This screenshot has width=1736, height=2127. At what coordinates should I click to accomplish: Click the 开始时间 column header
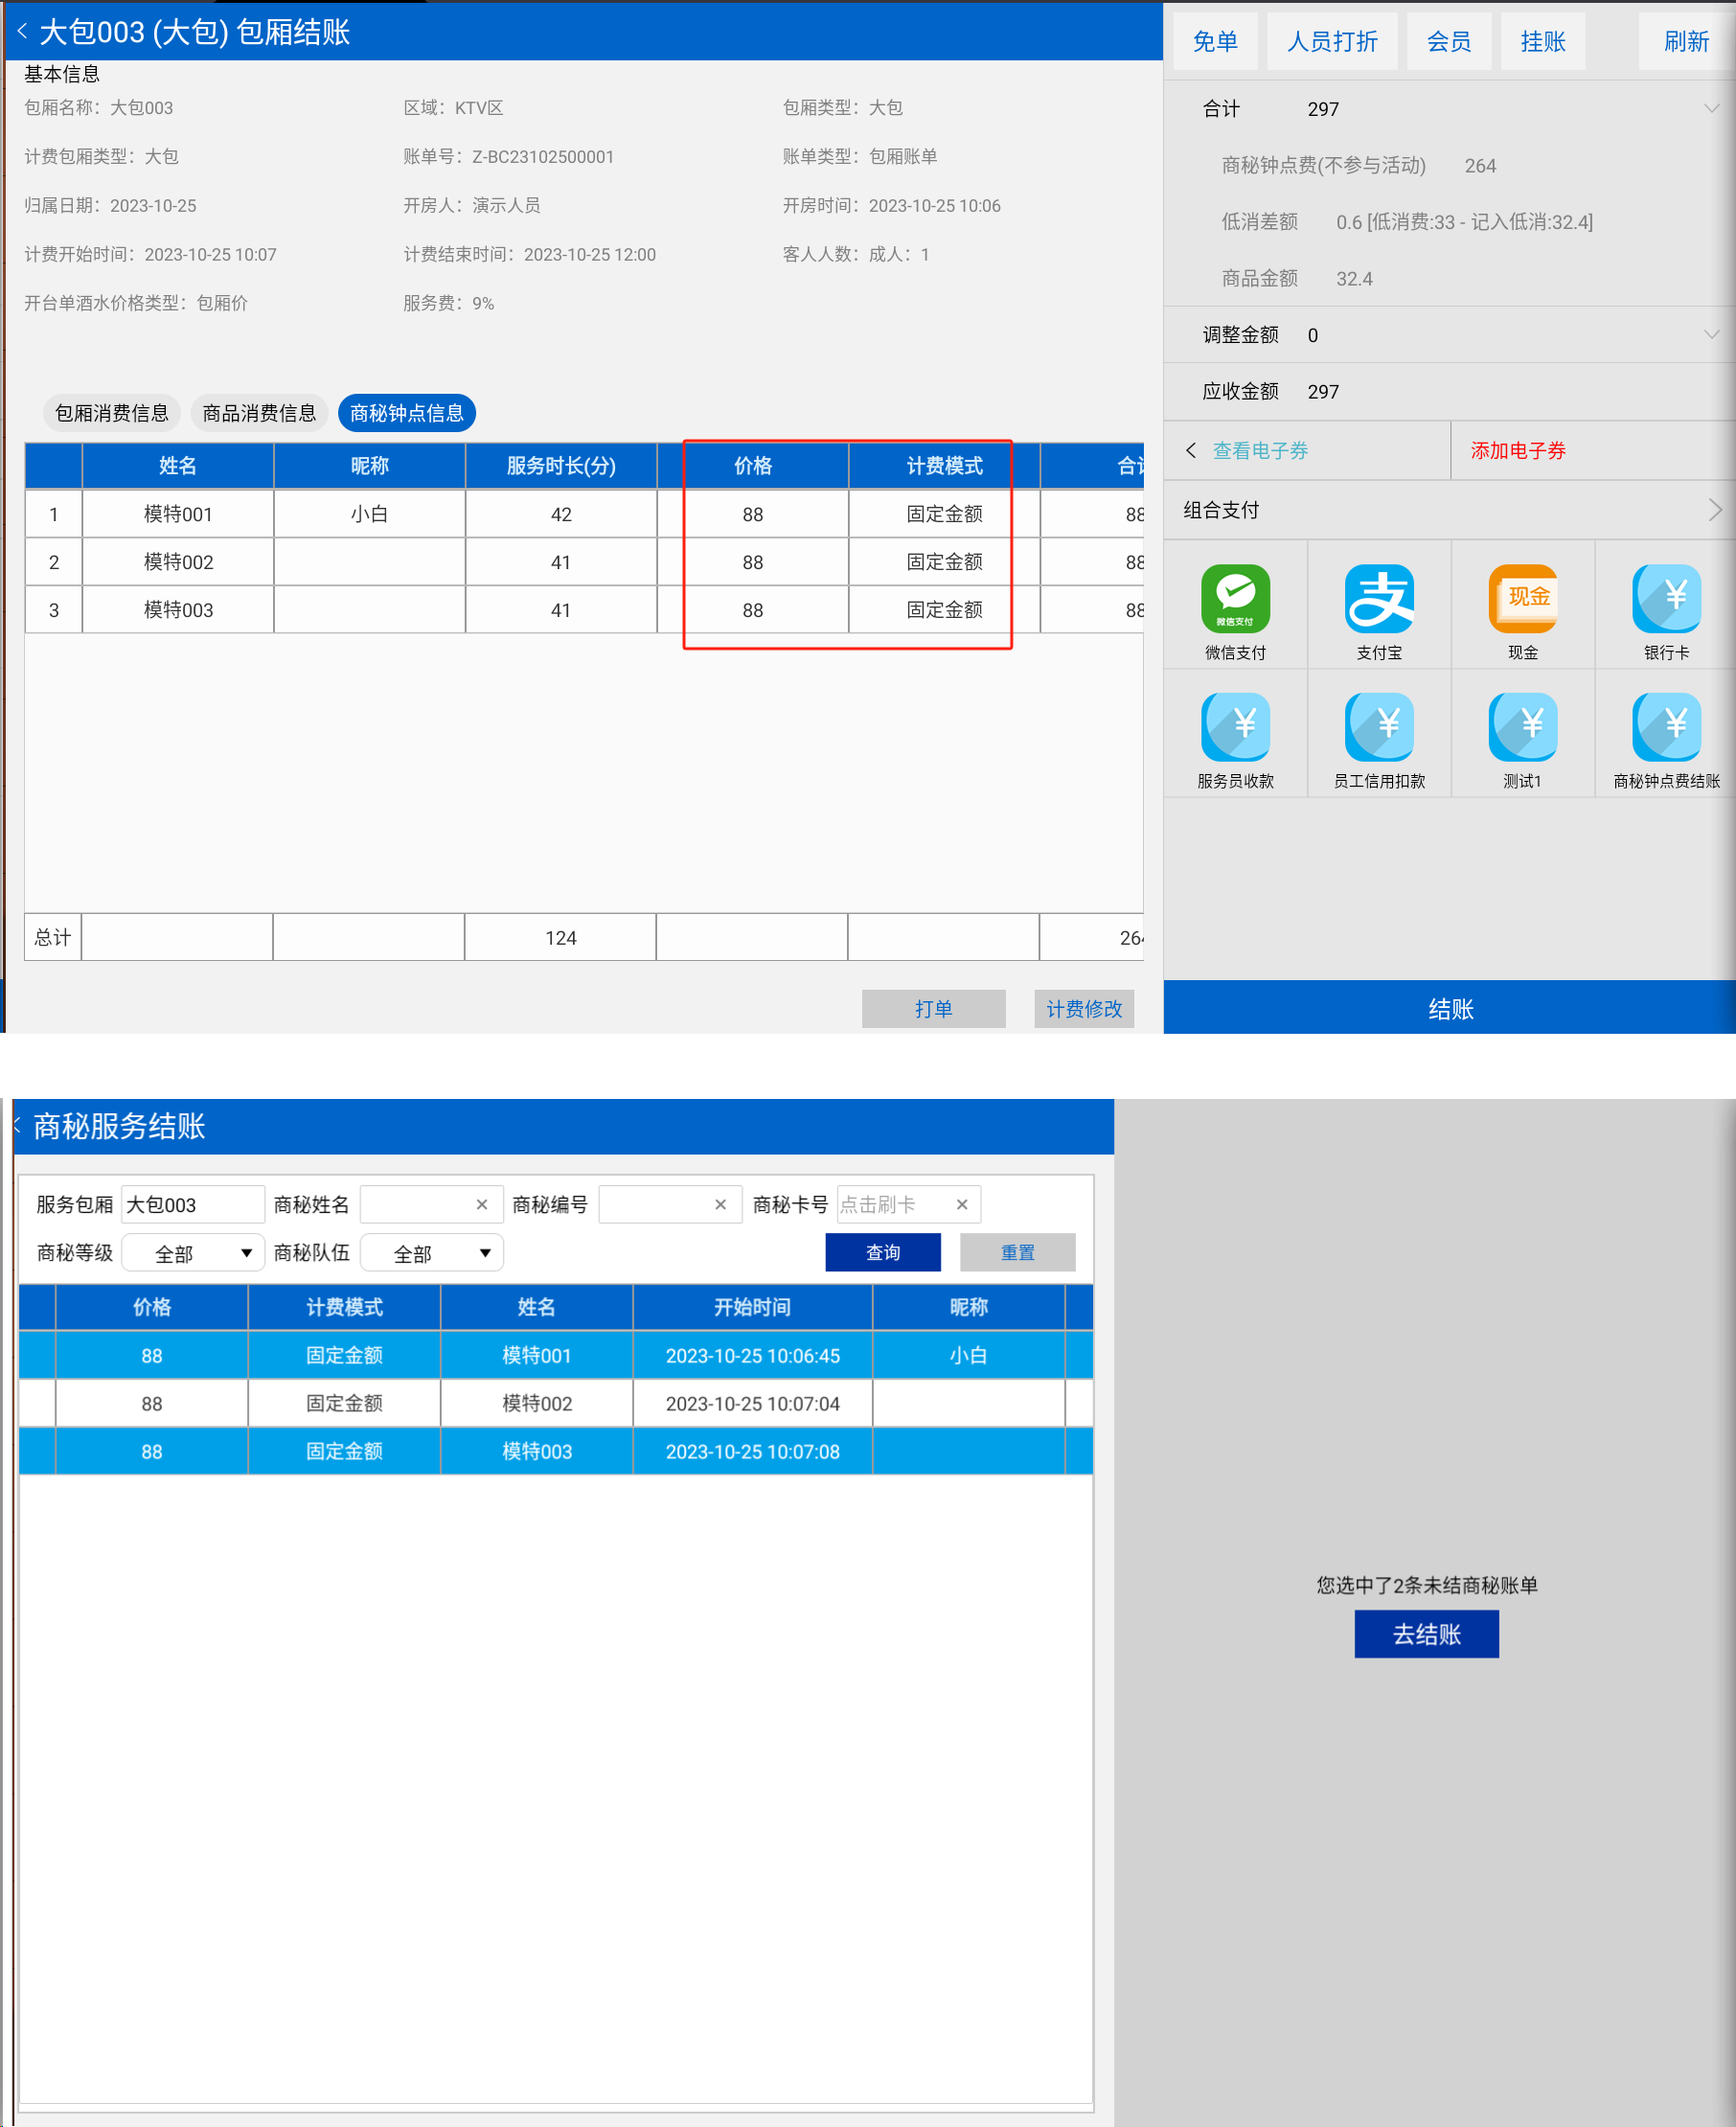click(752, 1307)
